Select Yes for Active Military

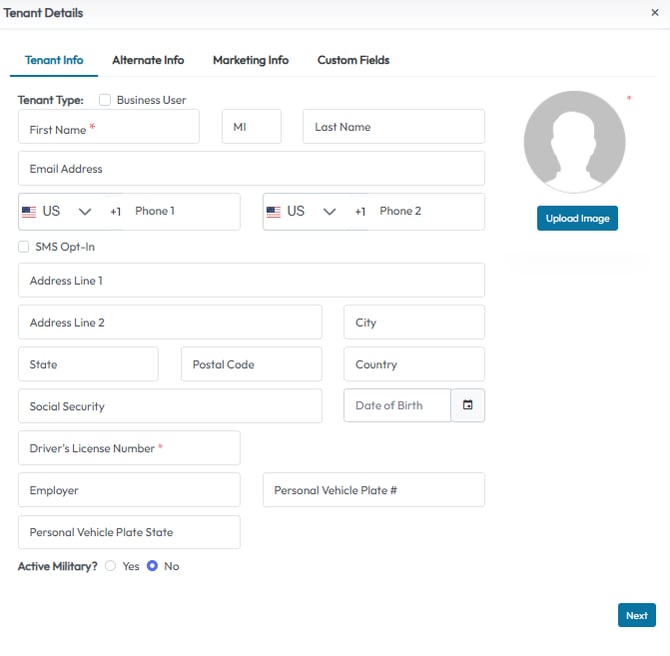pos(111,566)
